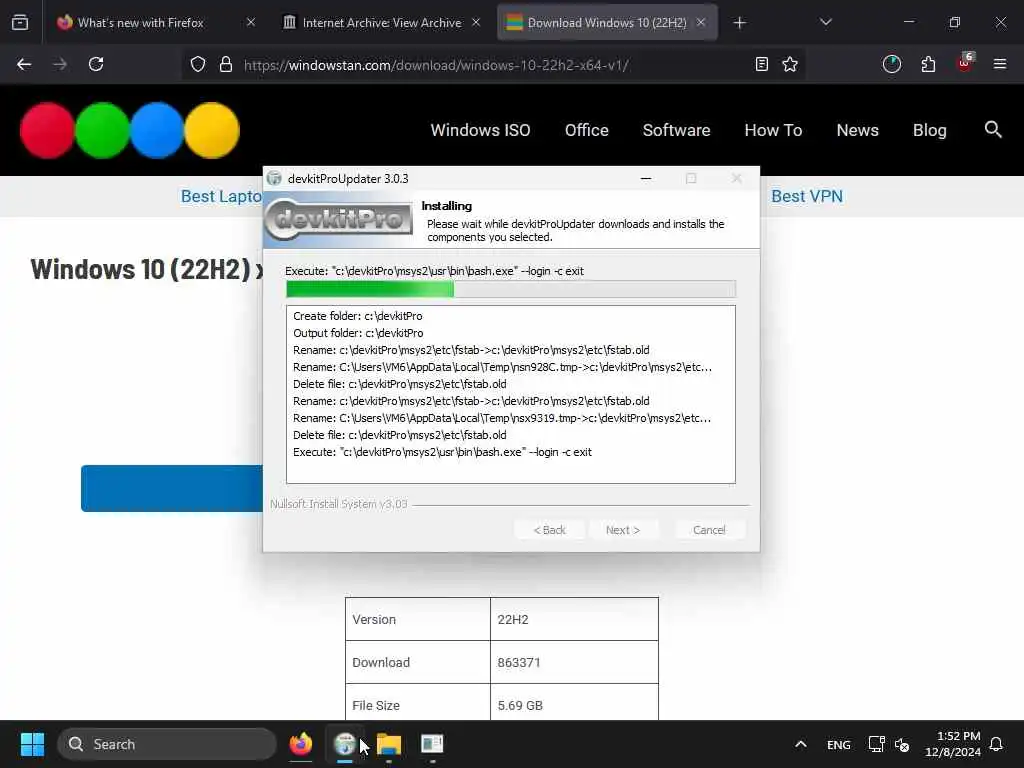Select 'Create folder: c:\devkitPro' log line

(358, 316)
